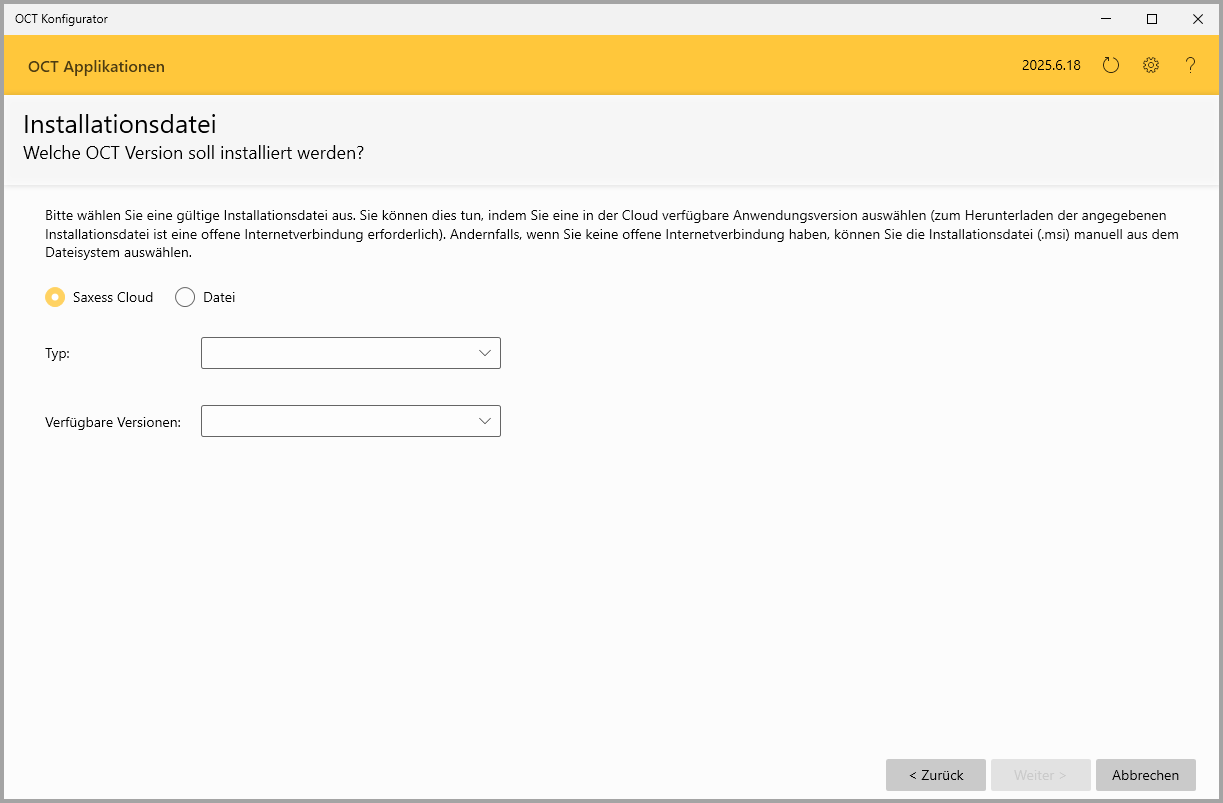Open help with the question mark icon

click(1190, 66)
